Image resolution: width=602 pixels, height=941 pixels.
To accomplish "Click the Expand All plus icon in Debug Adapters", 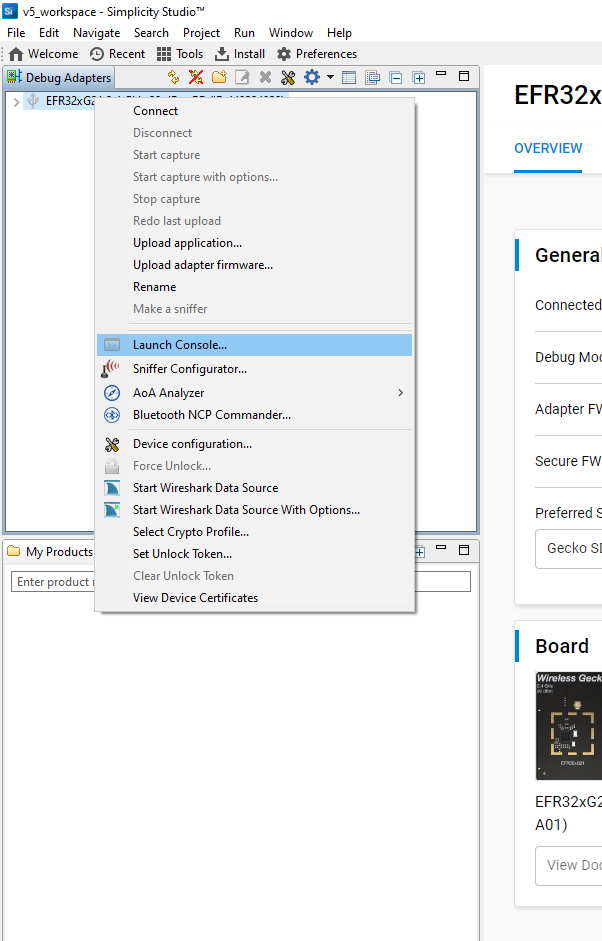I will (419, 77).
